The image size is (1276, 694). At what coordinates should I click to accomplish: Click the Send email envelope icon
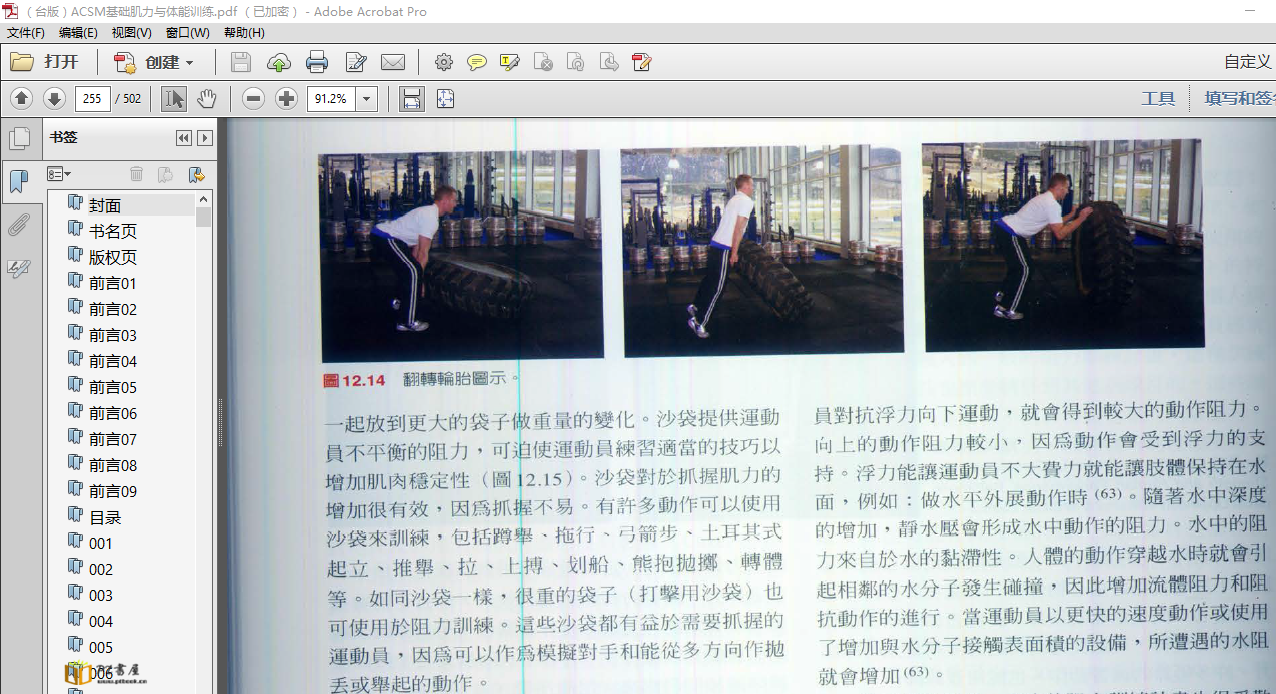point(393,62)
